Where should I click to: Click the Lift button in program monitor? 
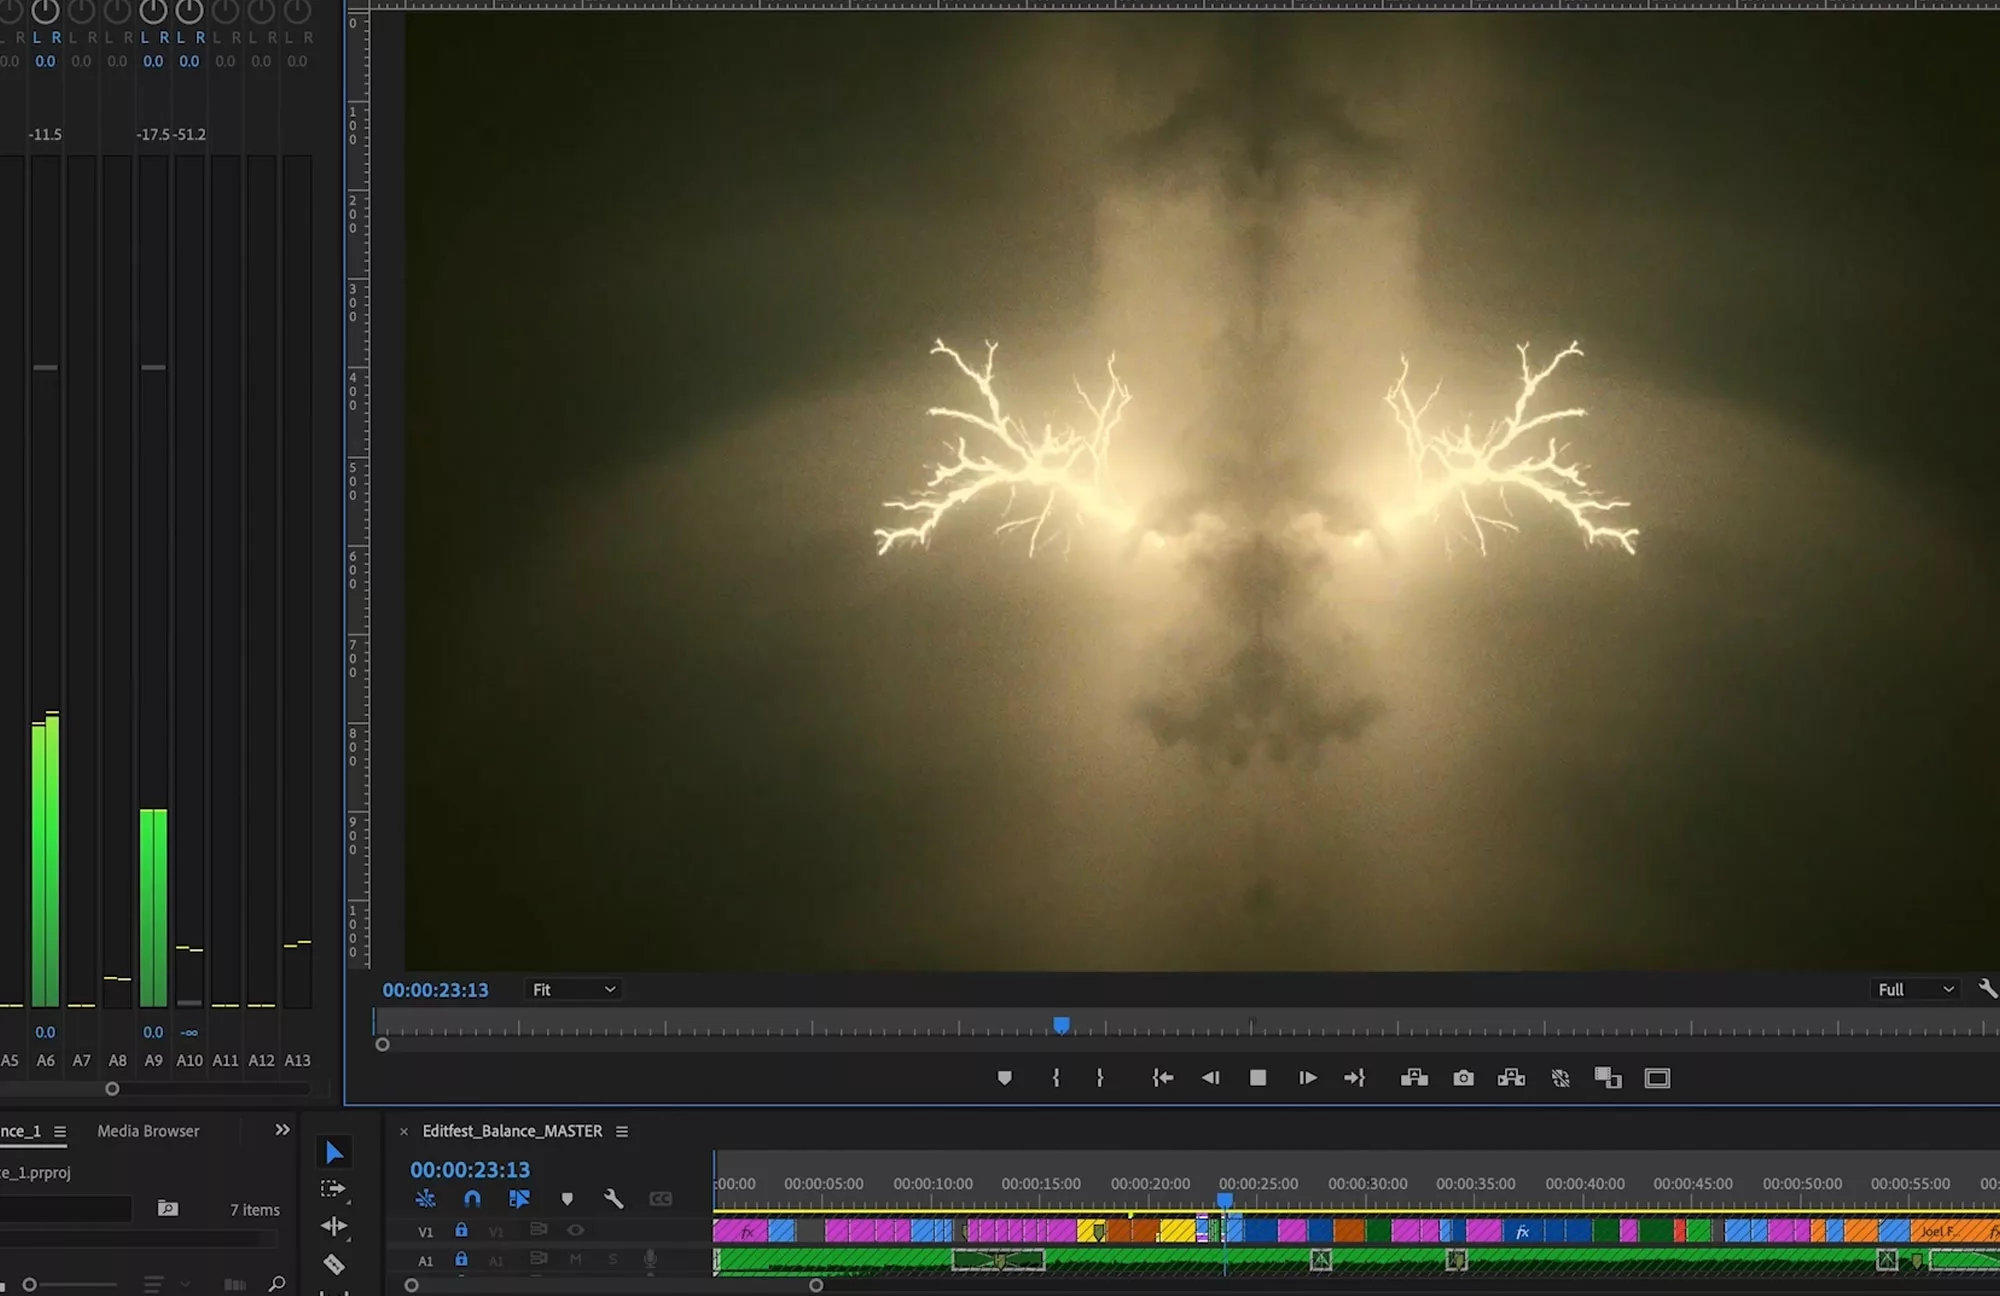tap(1414, 1078)
